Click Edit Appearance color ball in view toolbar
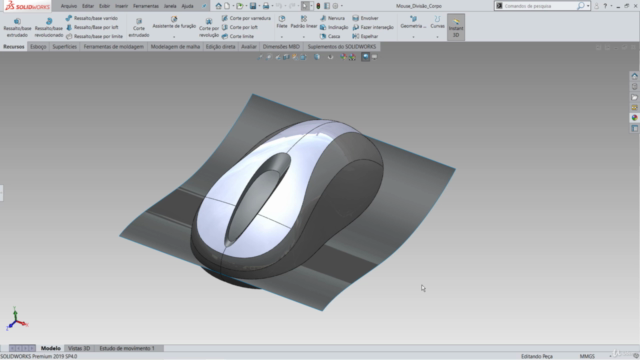This screenshot has height=360, width=640. [x=343, y=57]
